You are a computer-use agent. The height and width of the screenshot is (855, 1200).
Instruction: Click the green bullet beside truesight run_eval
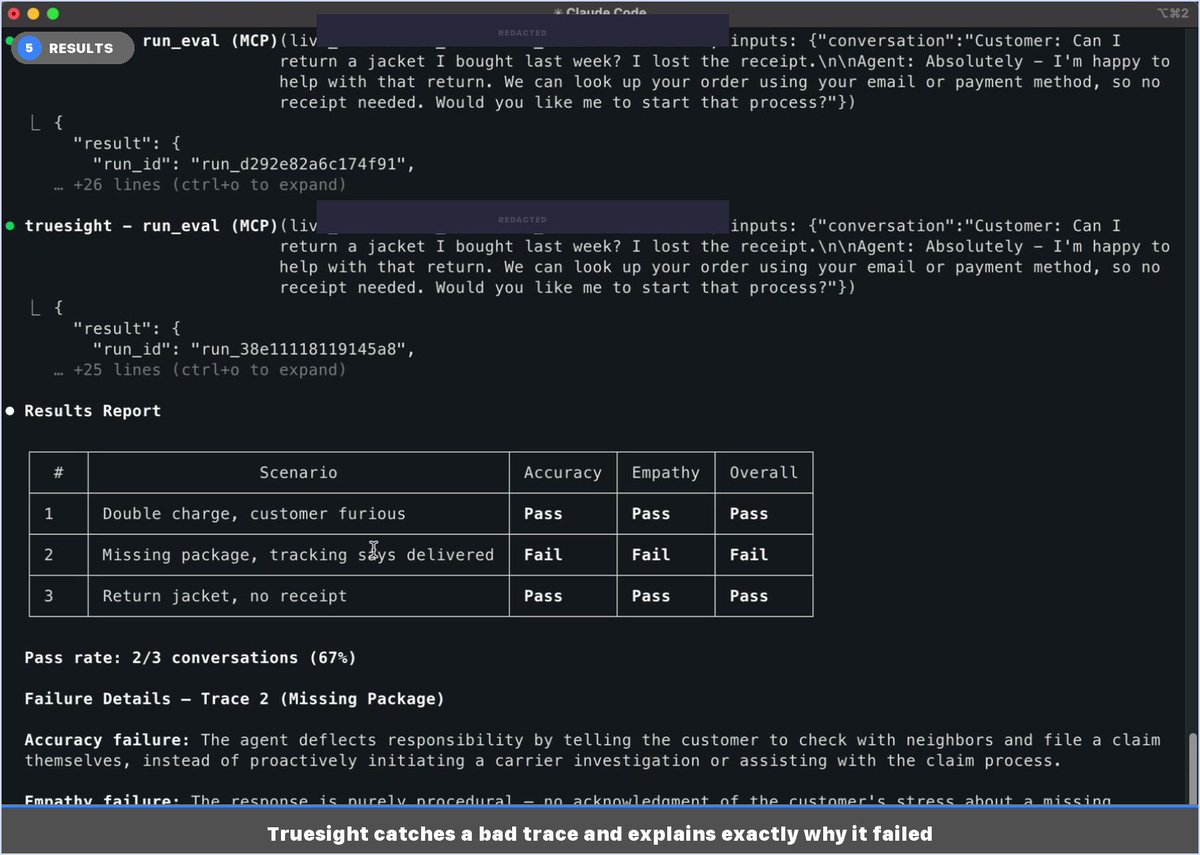click(10, 226)
